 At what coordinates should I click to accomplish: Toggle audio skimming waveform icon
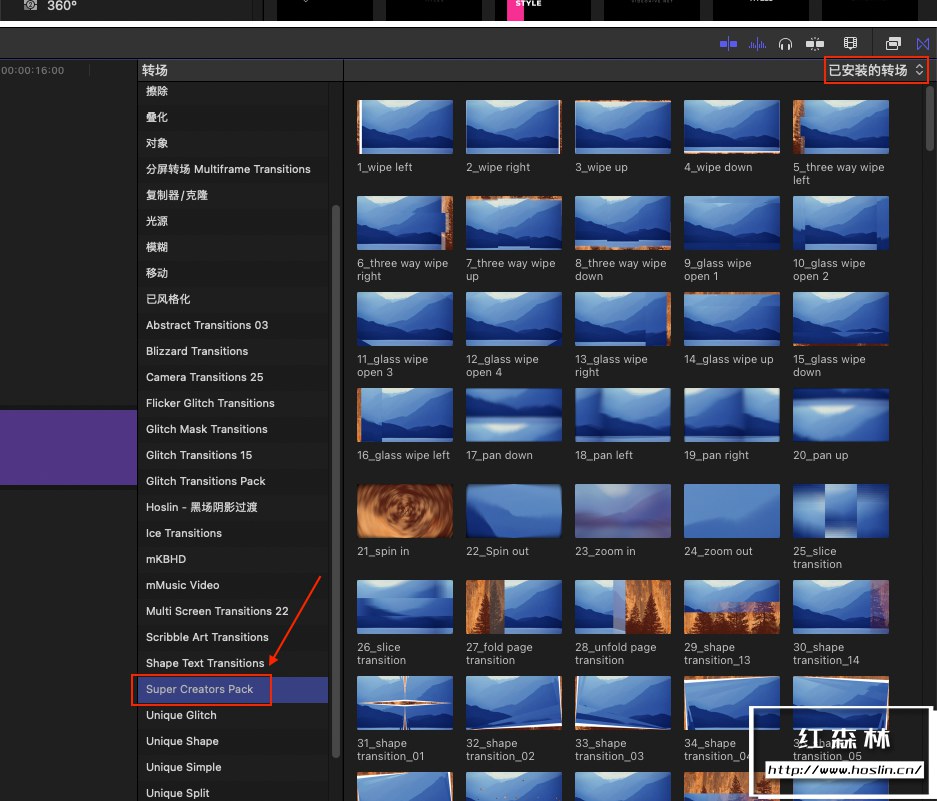click(x=758, y=43)
